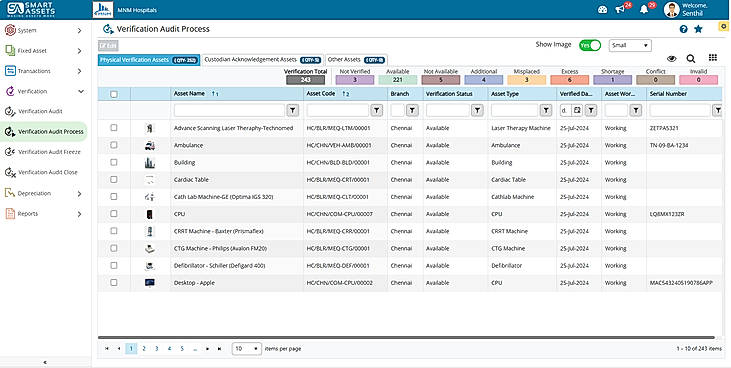731x368 pixels.
Task: Collapse the sidebar with bottom arrow
Action: point(45,362)
